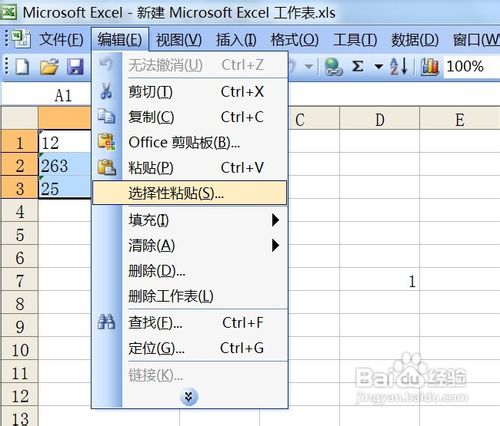Choose 删除工作表(L) menu item

pyautogui.click(x=189, y=296)
